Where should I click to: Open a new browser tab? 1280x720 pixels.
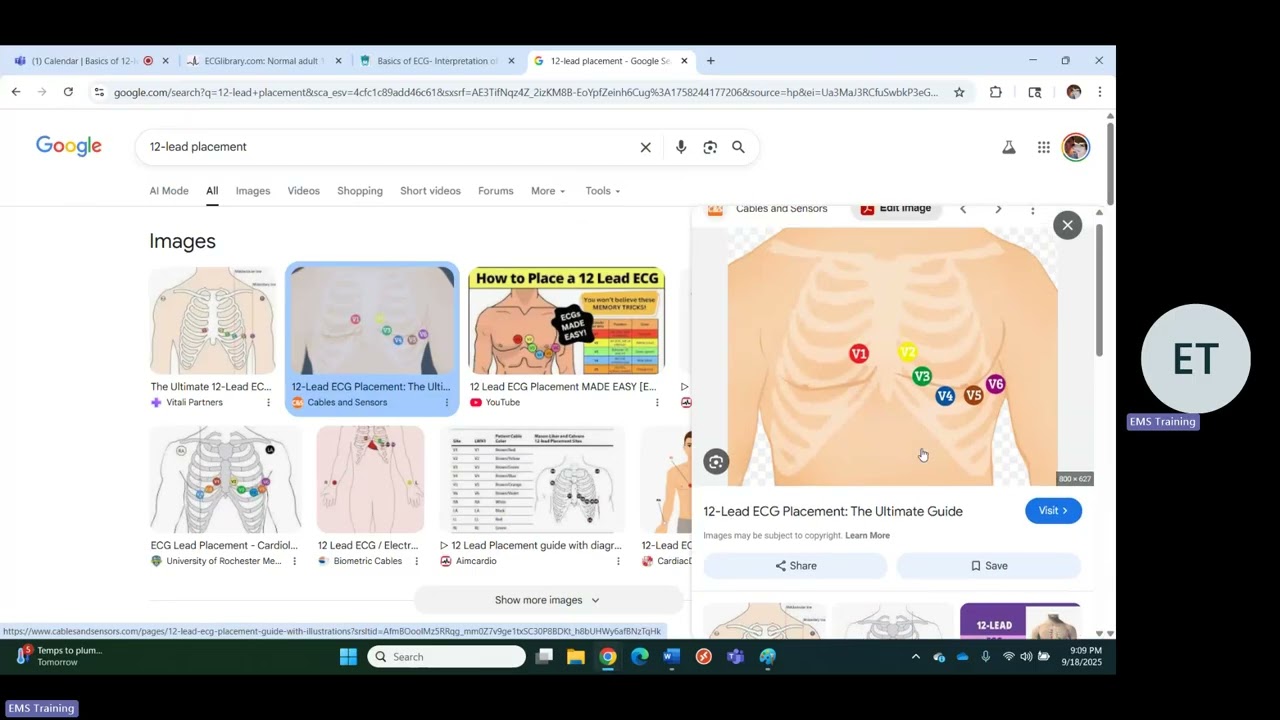pos(711,61)
